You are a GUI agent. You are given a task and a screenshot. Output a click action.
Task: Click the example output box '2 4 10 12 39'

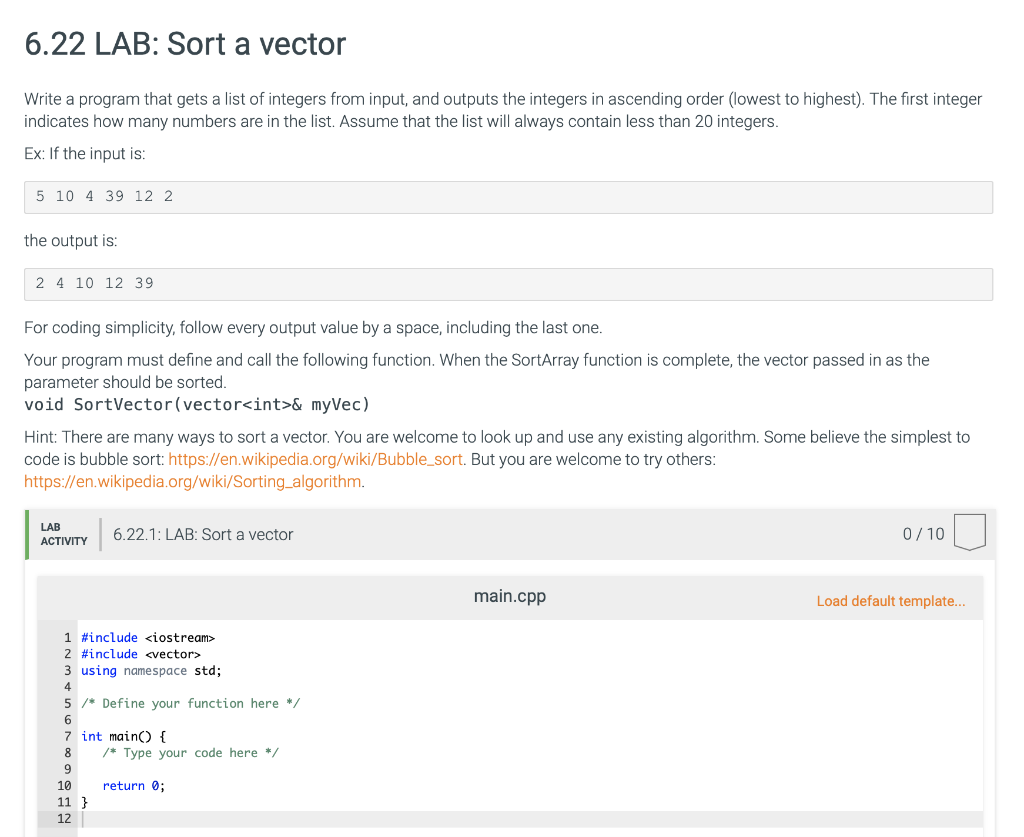click(508, 284)
